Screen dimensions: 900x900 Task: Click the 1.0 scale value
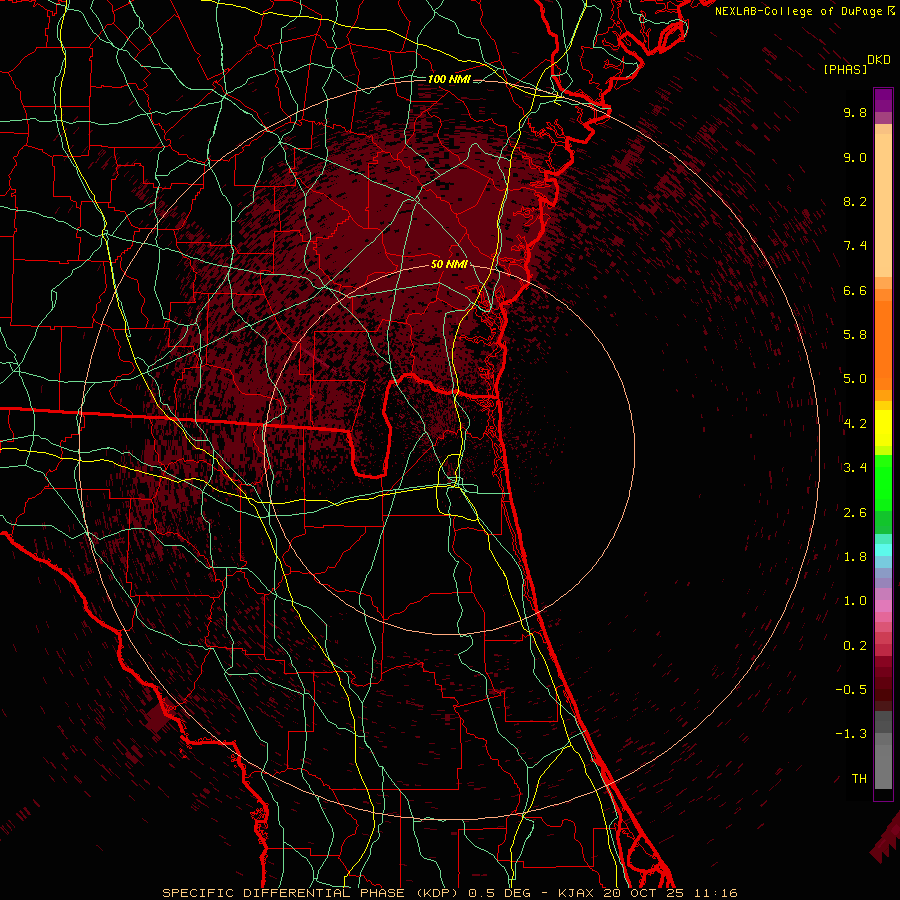tap(855, 601)
